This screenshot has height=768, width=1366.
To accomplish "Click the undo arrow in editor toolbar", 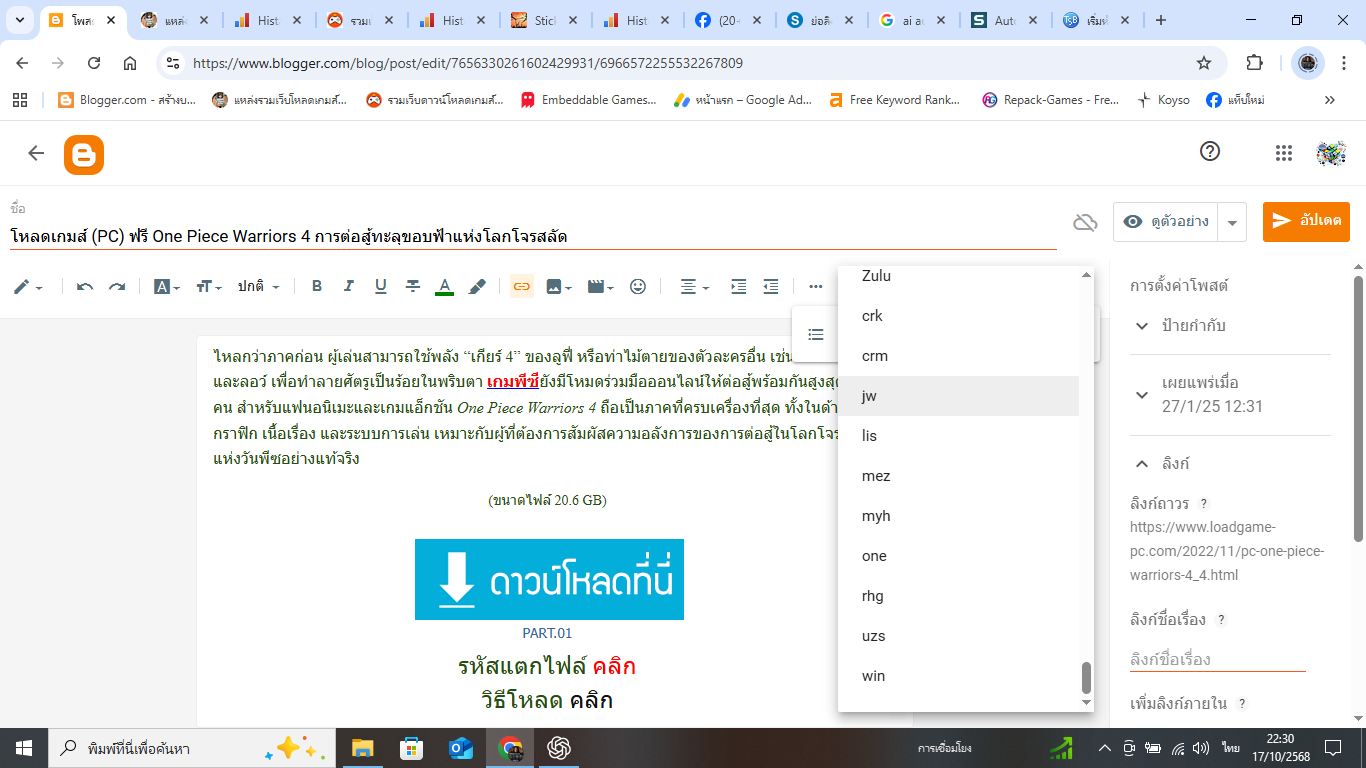I will 85,286.
